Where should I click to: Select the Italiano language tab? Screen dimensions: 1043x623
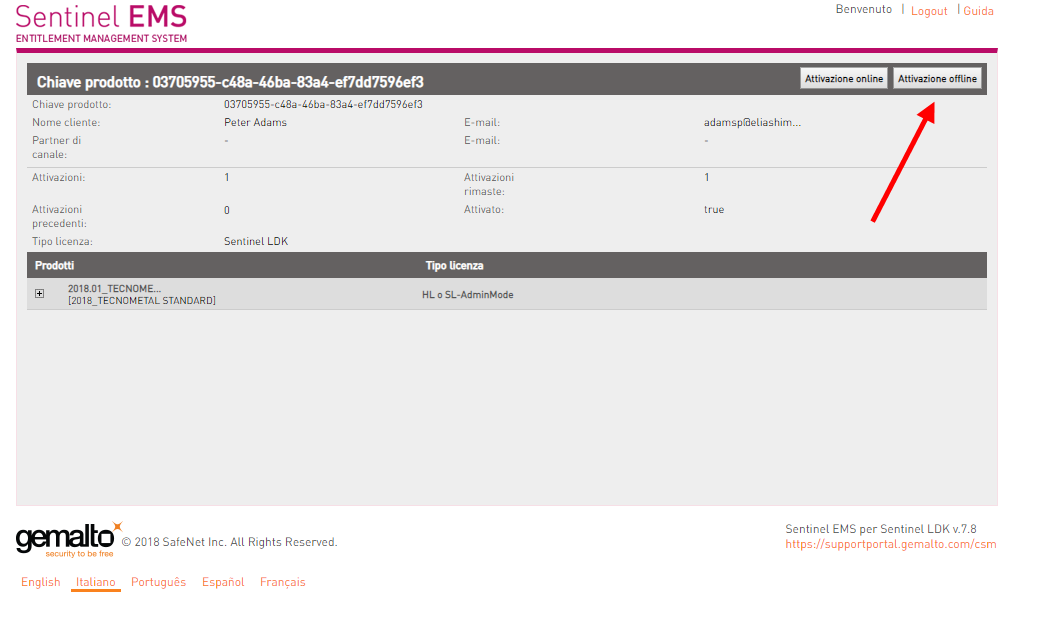95,582
